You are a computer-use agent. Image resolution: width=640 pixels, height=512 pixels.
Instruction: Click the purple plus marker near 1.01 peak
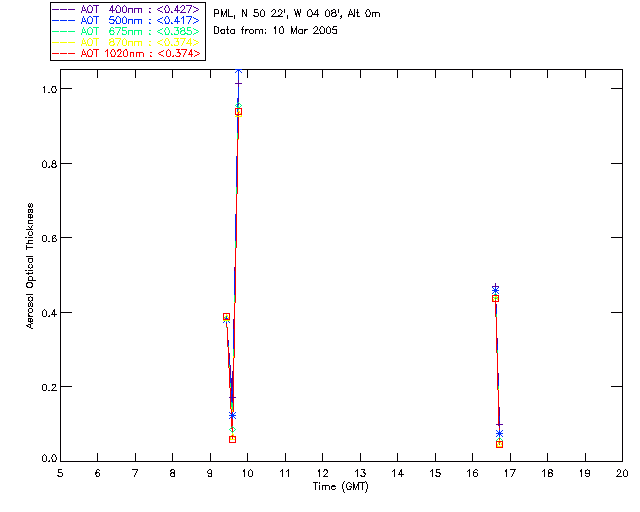coord(238,84)
